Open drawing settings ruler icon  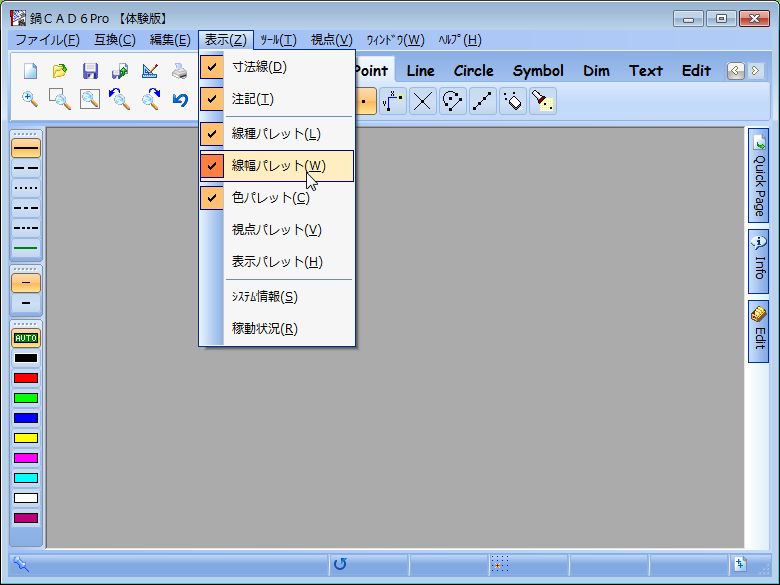[150, 71]
